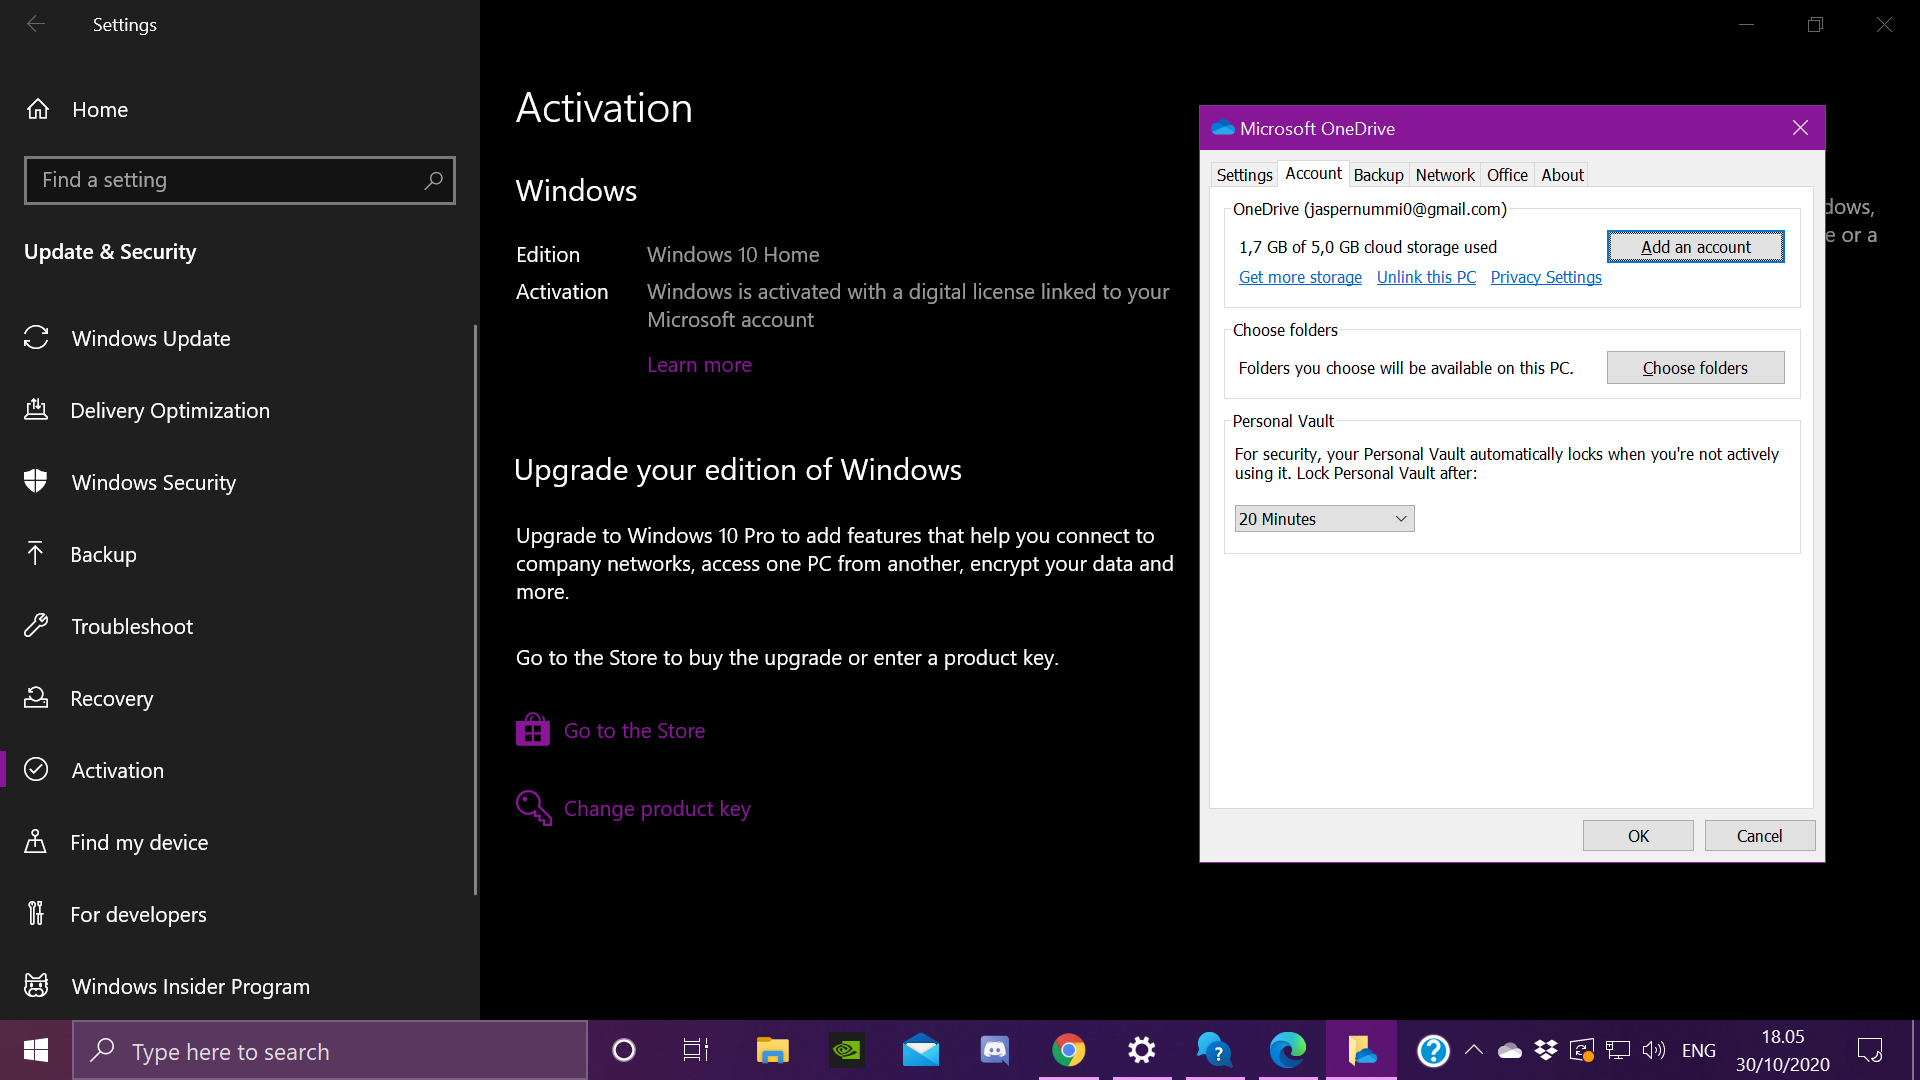Screen dimensions: 1920x1080
Task: Open the Lock Personal Vault after dropdown
Action: [x=1324, y=519]
